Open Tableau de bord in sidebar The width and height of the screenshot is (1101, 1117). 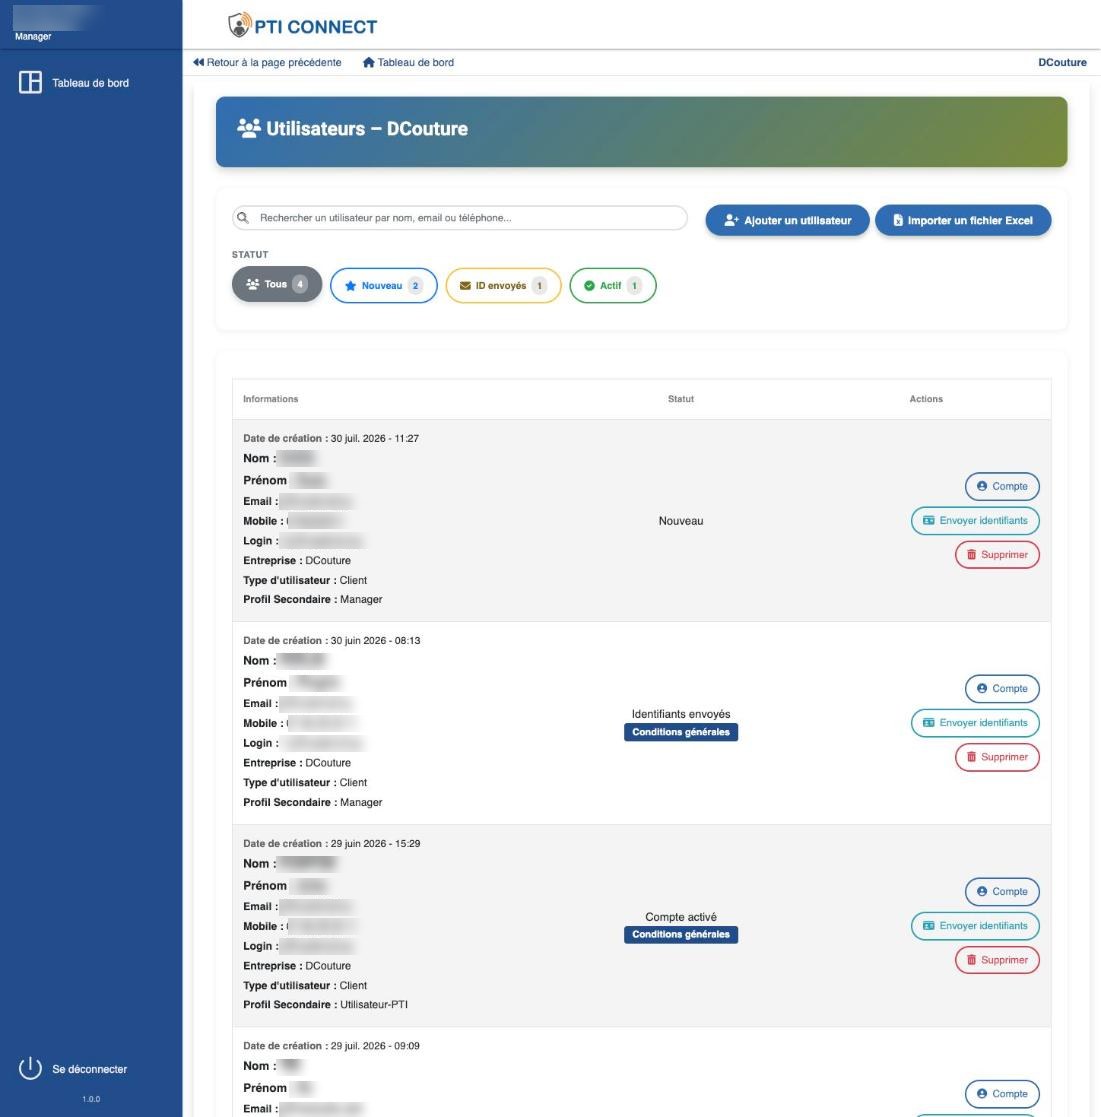point(73,83)
